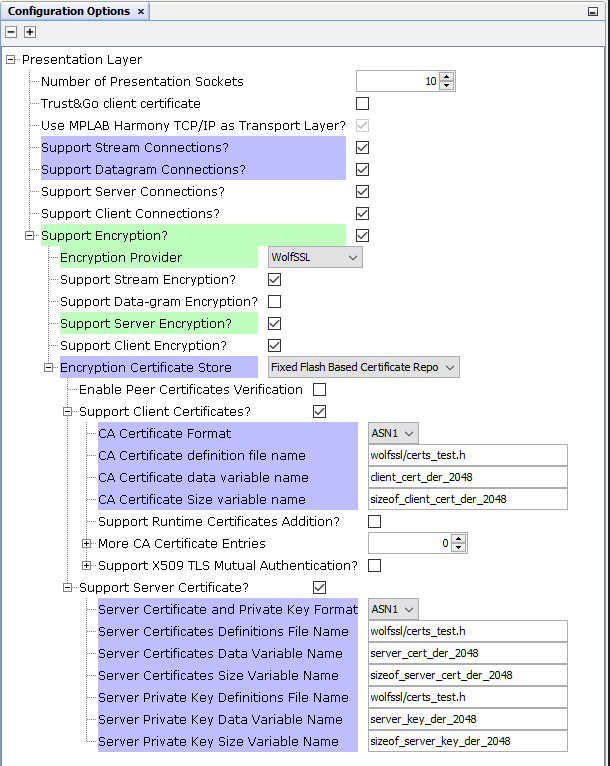
Task: Enable Peer Certificates Verification checkbox
Action: [x=319, y=389]
